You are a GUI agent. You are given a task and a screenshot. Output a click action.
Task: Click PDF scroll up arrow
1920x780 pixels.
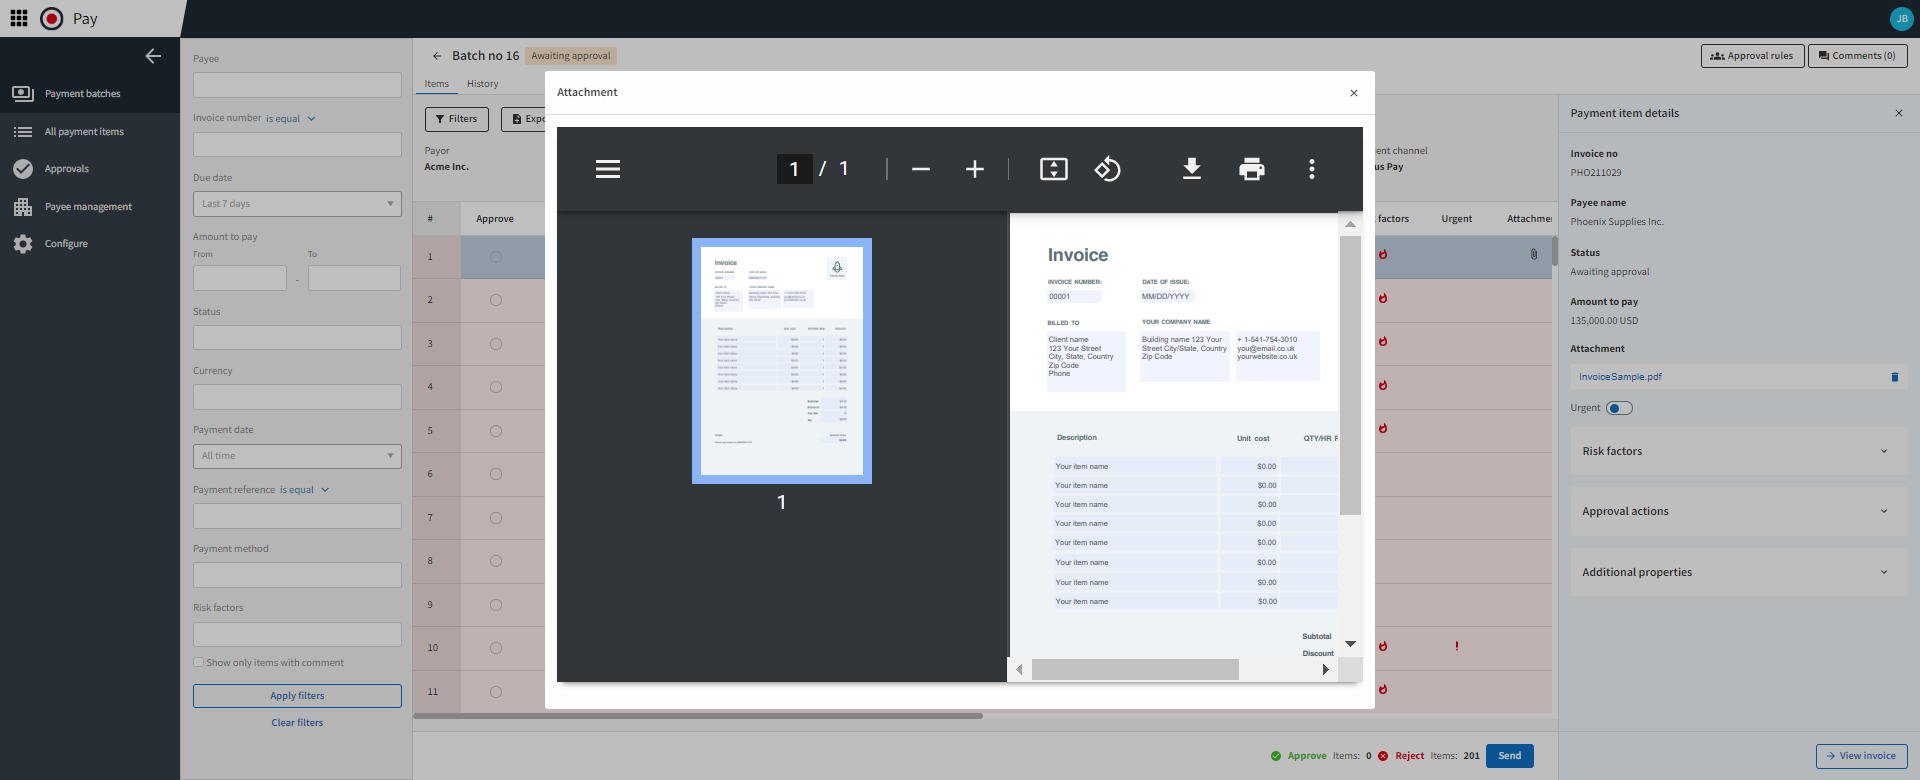point(1350,224)
